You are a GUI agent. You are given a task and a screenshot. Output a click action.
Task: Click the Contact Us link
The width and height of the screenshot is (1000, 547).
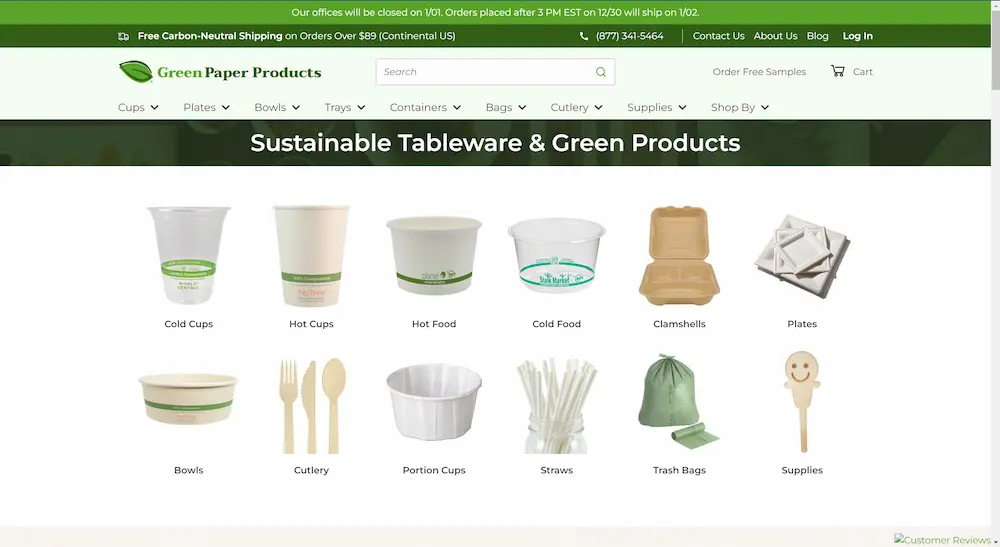[x=719, y=36]
